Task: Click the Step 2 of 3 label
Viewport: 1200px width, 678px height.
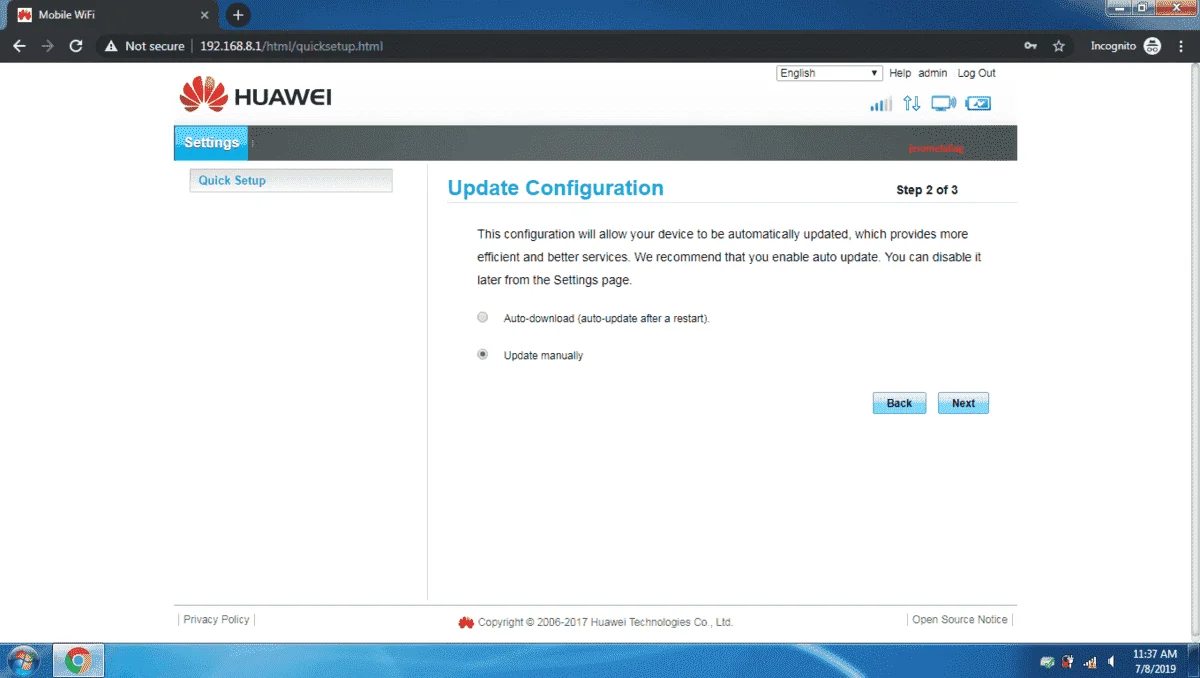Action: (927, 190)
